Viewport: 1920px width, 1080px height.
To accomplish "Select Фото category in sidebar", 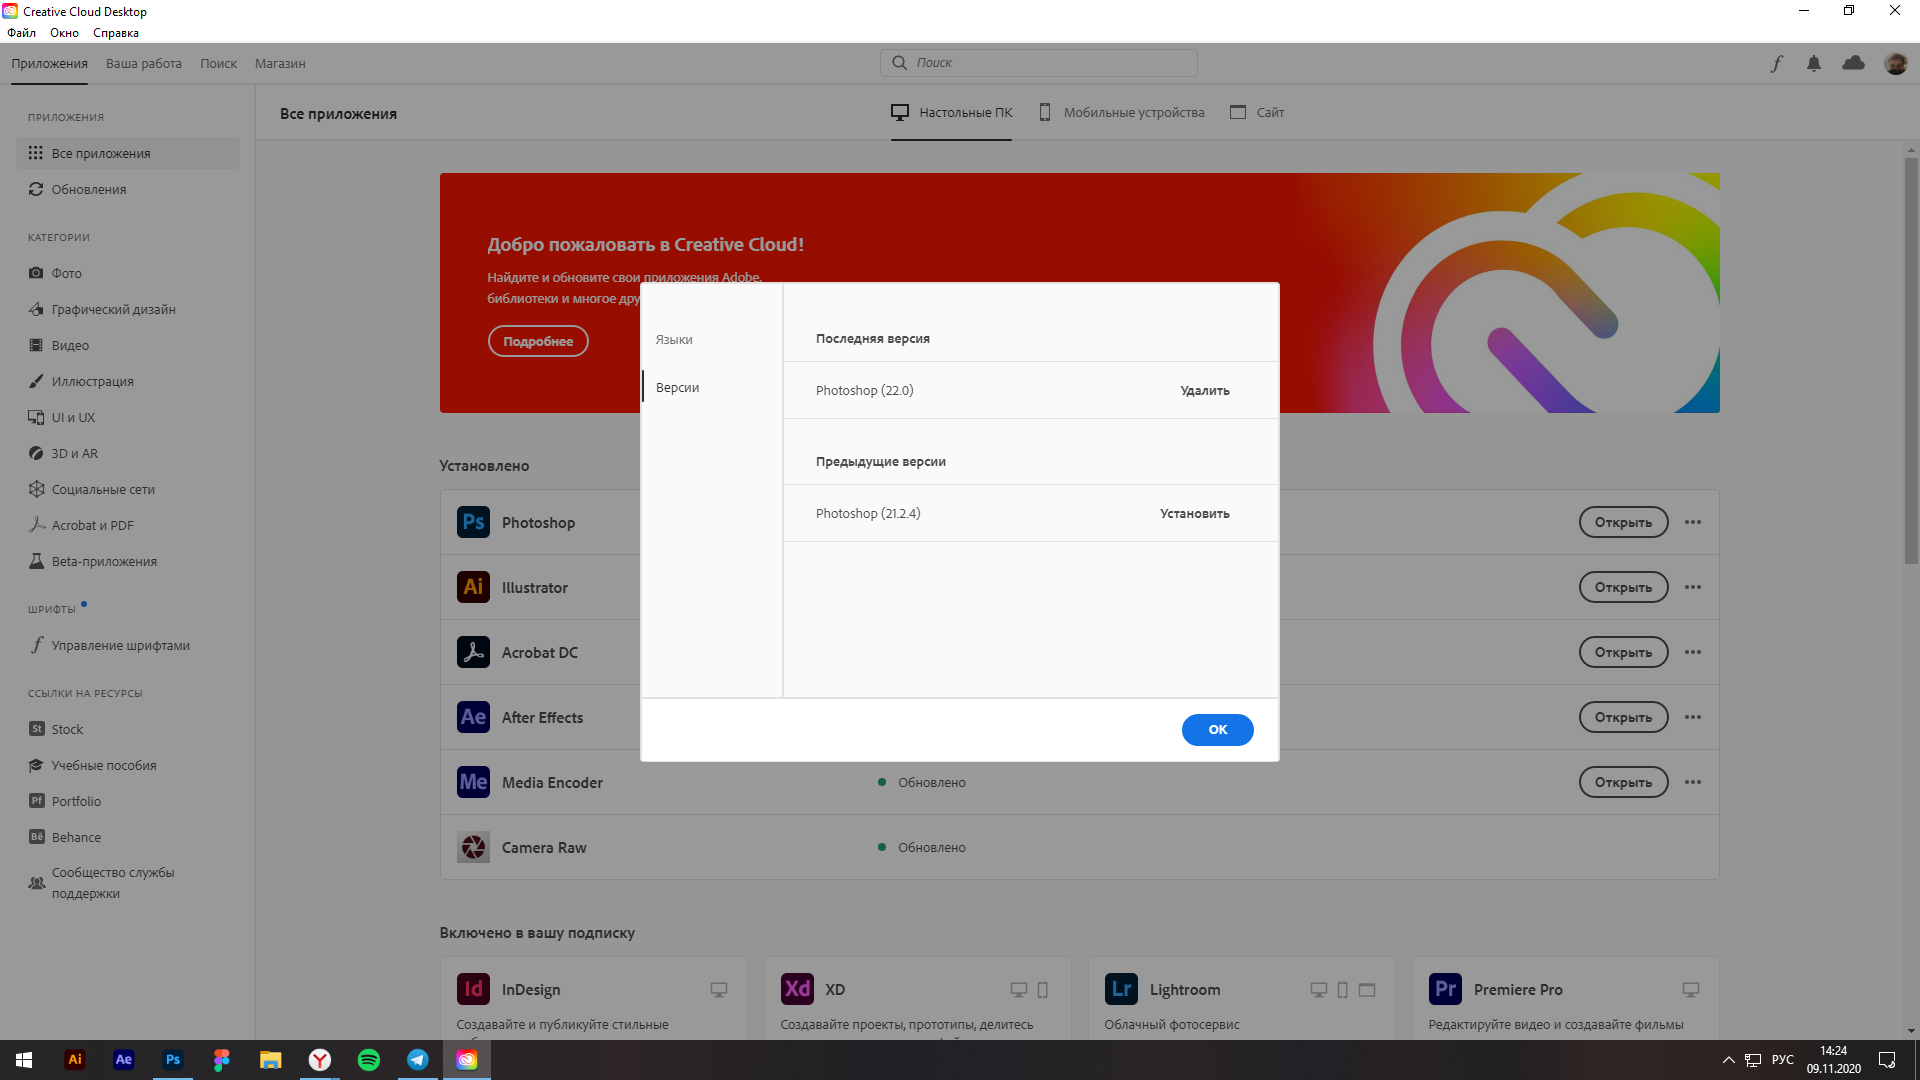I will coord(128,273).
